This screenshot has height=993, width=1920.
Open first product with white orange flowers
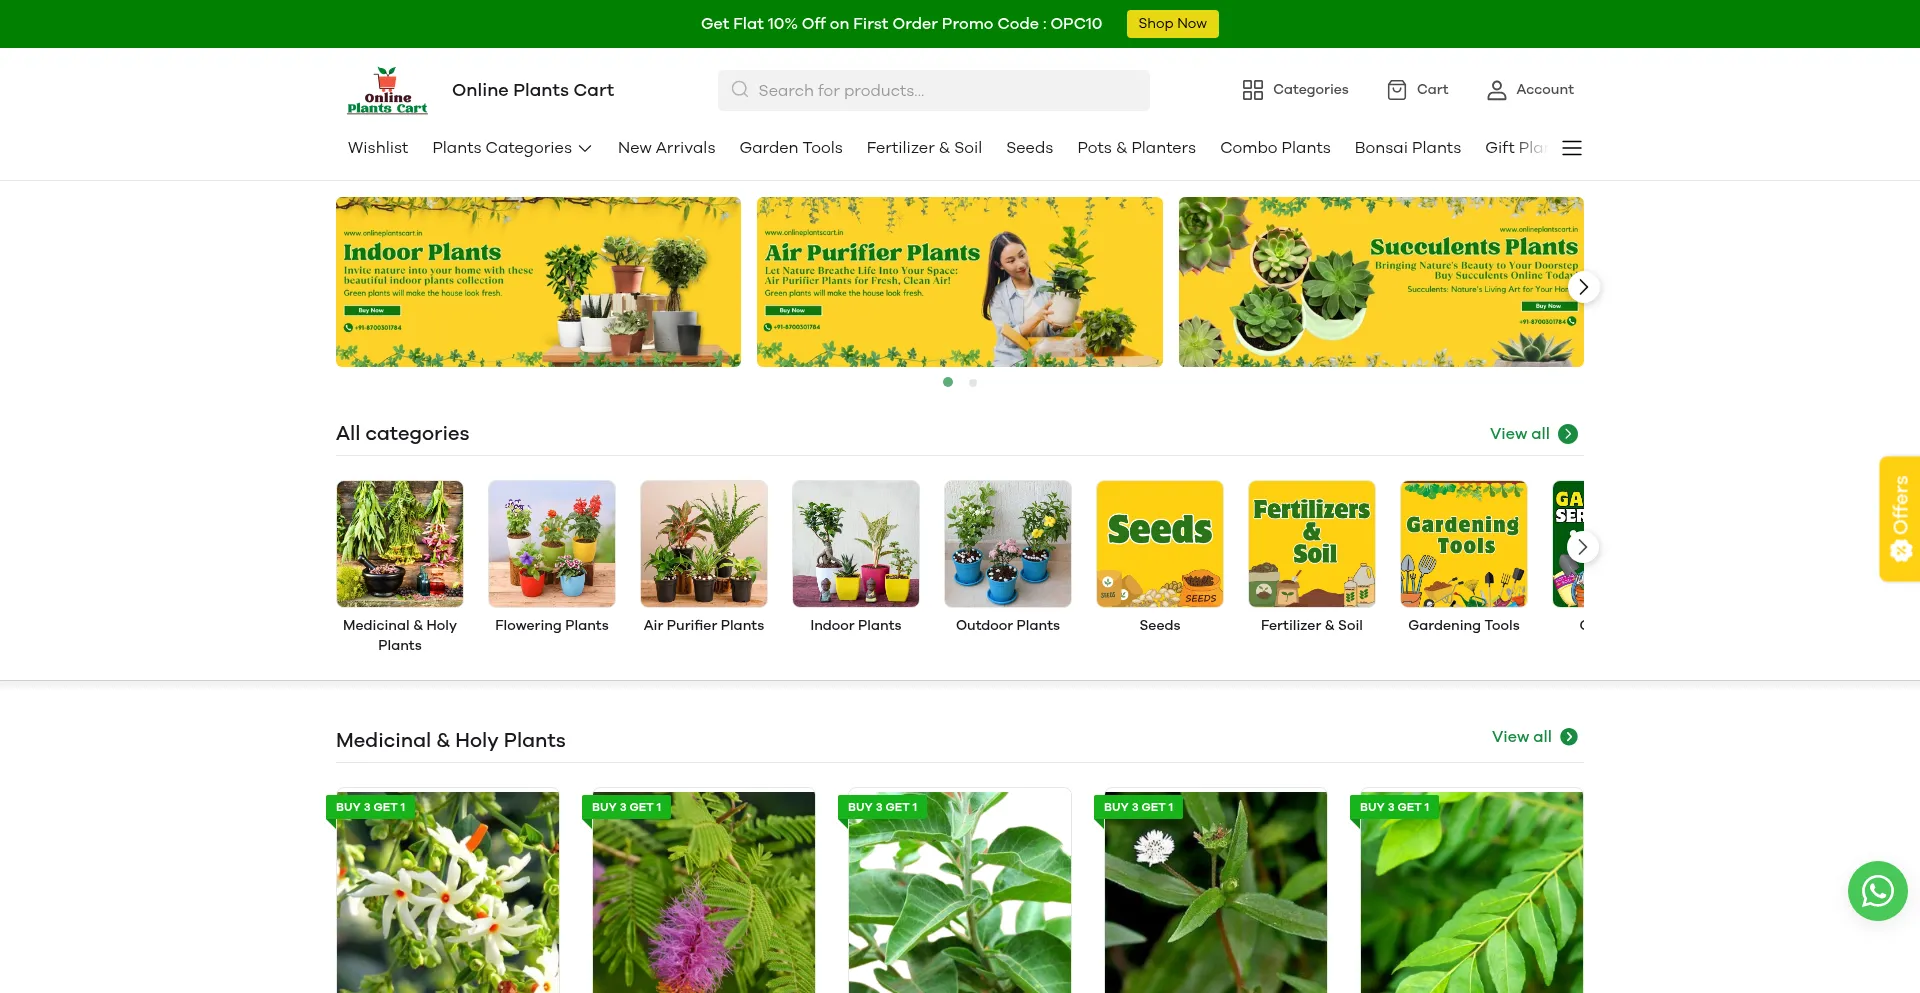[x=448, y=892]
